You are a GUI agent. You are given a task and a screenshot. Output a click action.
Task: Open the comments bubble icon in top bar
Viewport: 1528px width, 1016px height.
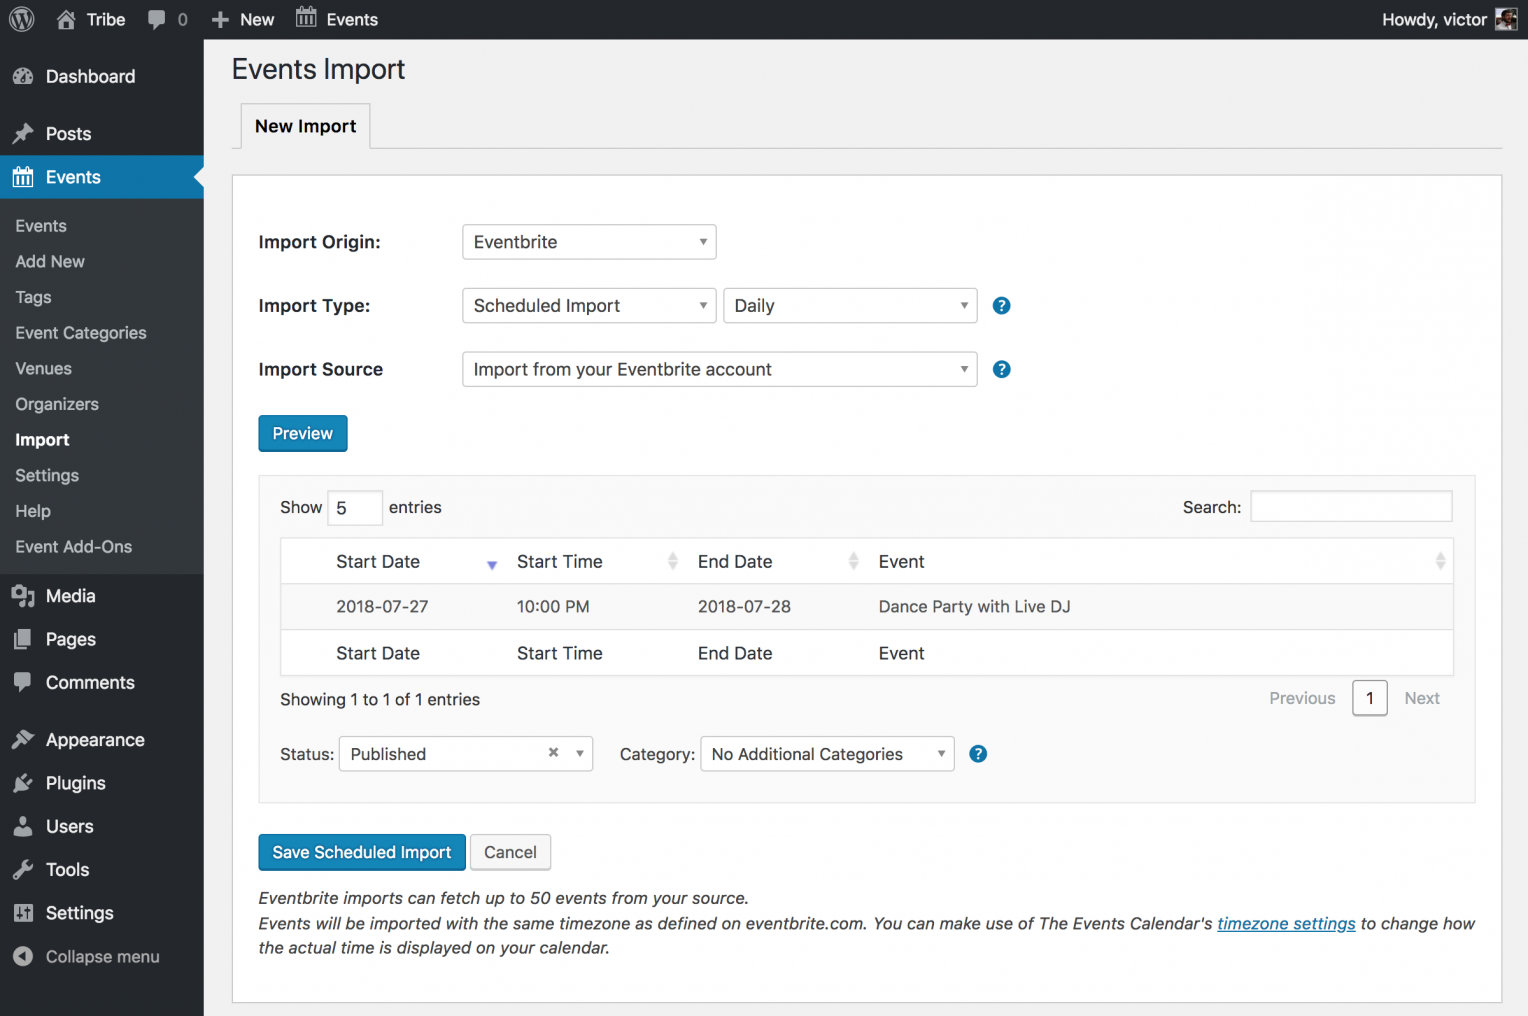tap(157, 19)
